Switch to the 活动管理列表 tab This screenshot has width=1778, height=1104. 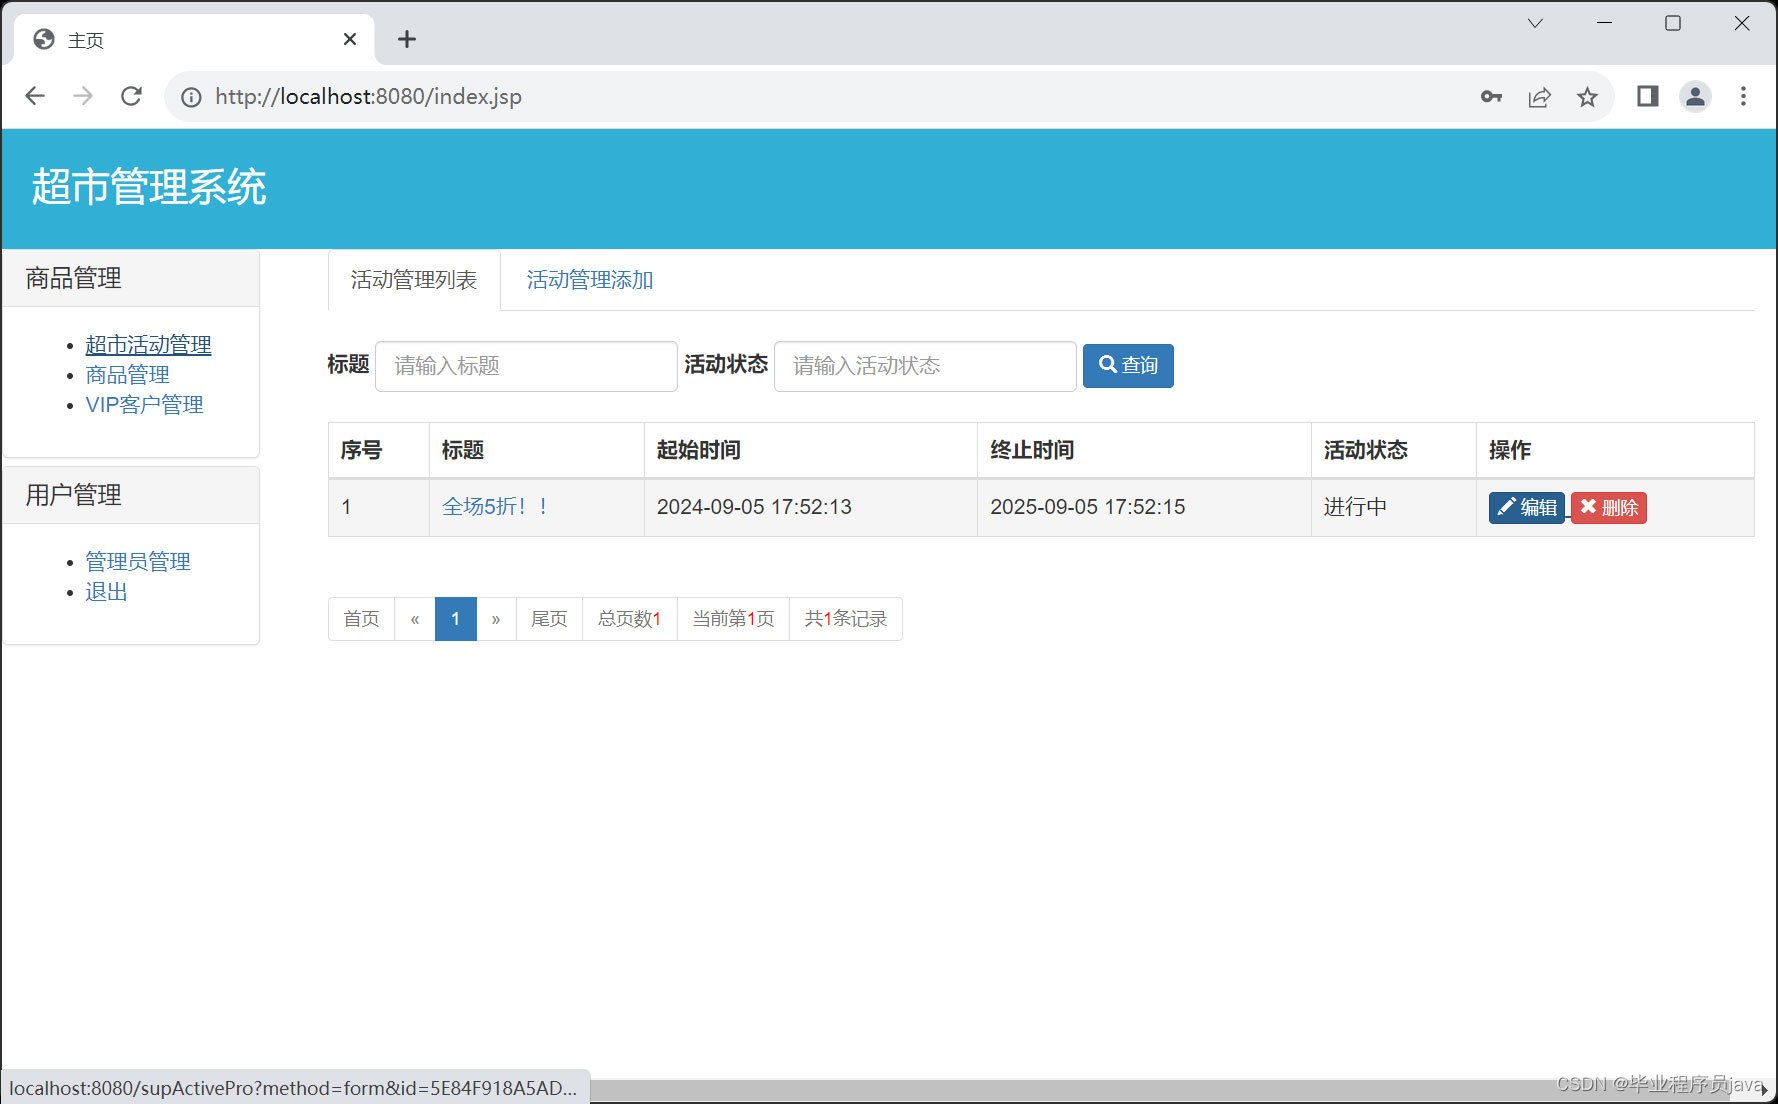(414, 280)
